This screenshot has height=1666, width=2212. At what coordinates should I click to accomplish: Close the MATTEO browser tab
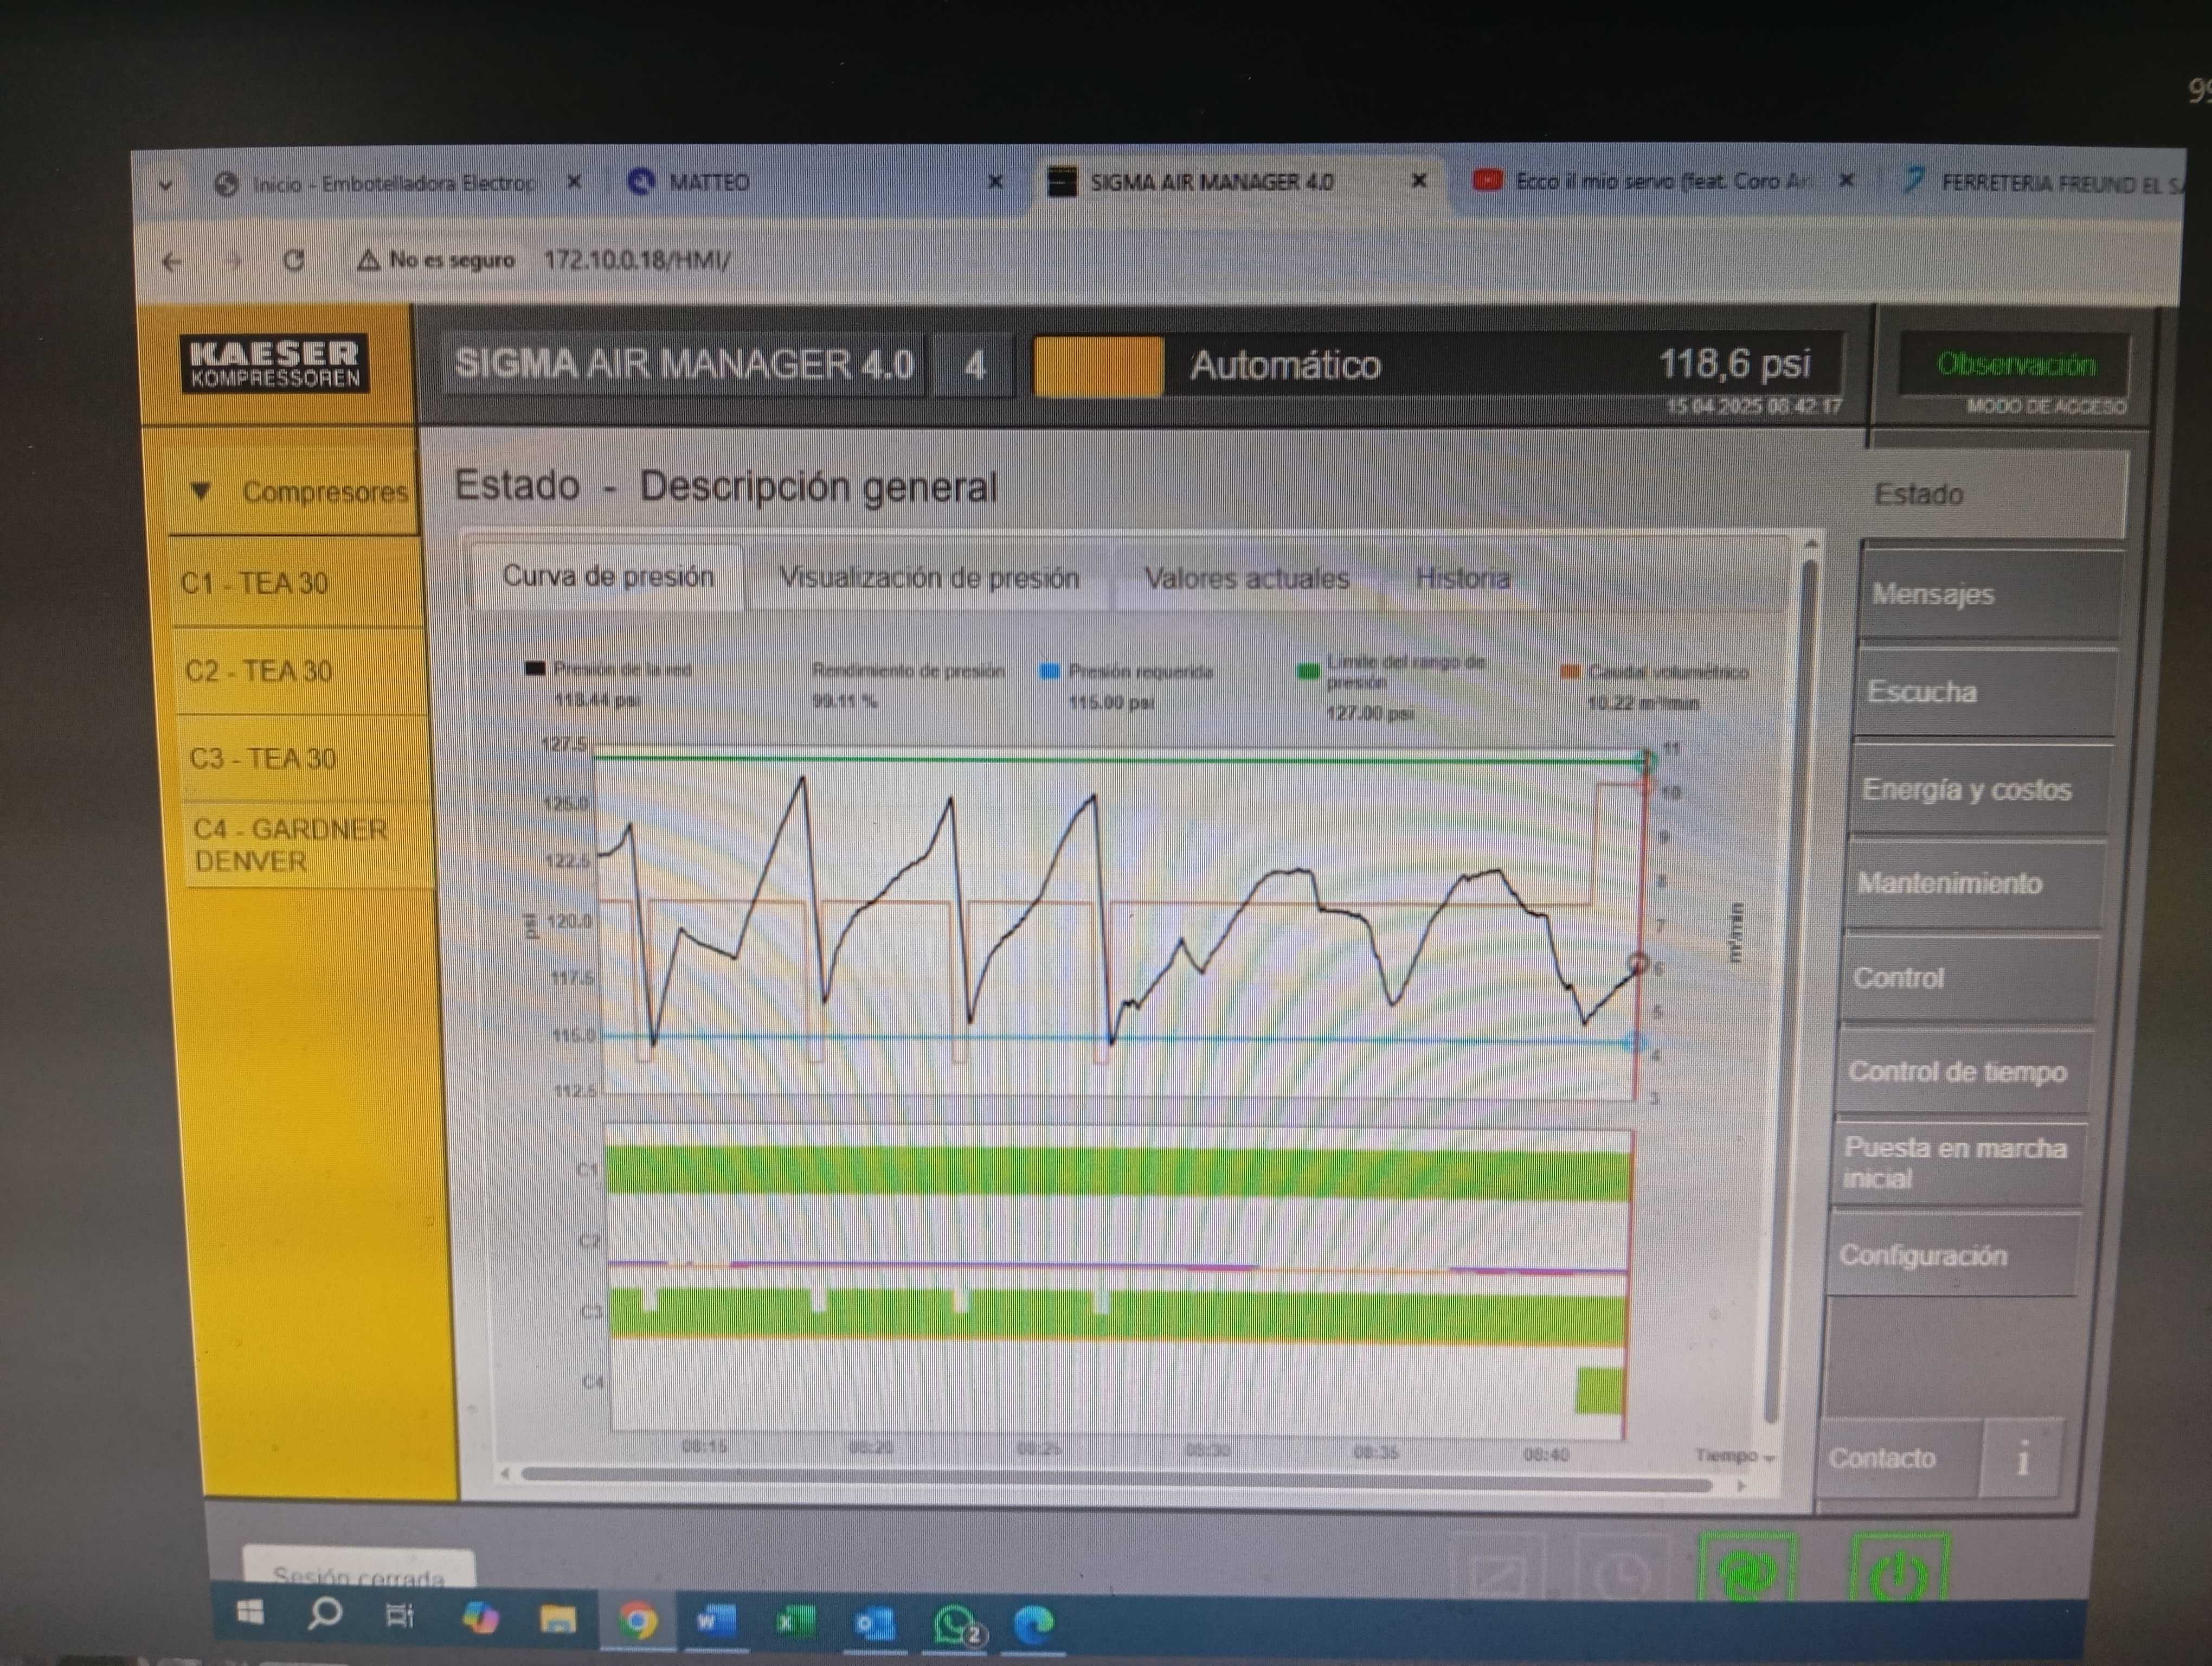point(995,182)
